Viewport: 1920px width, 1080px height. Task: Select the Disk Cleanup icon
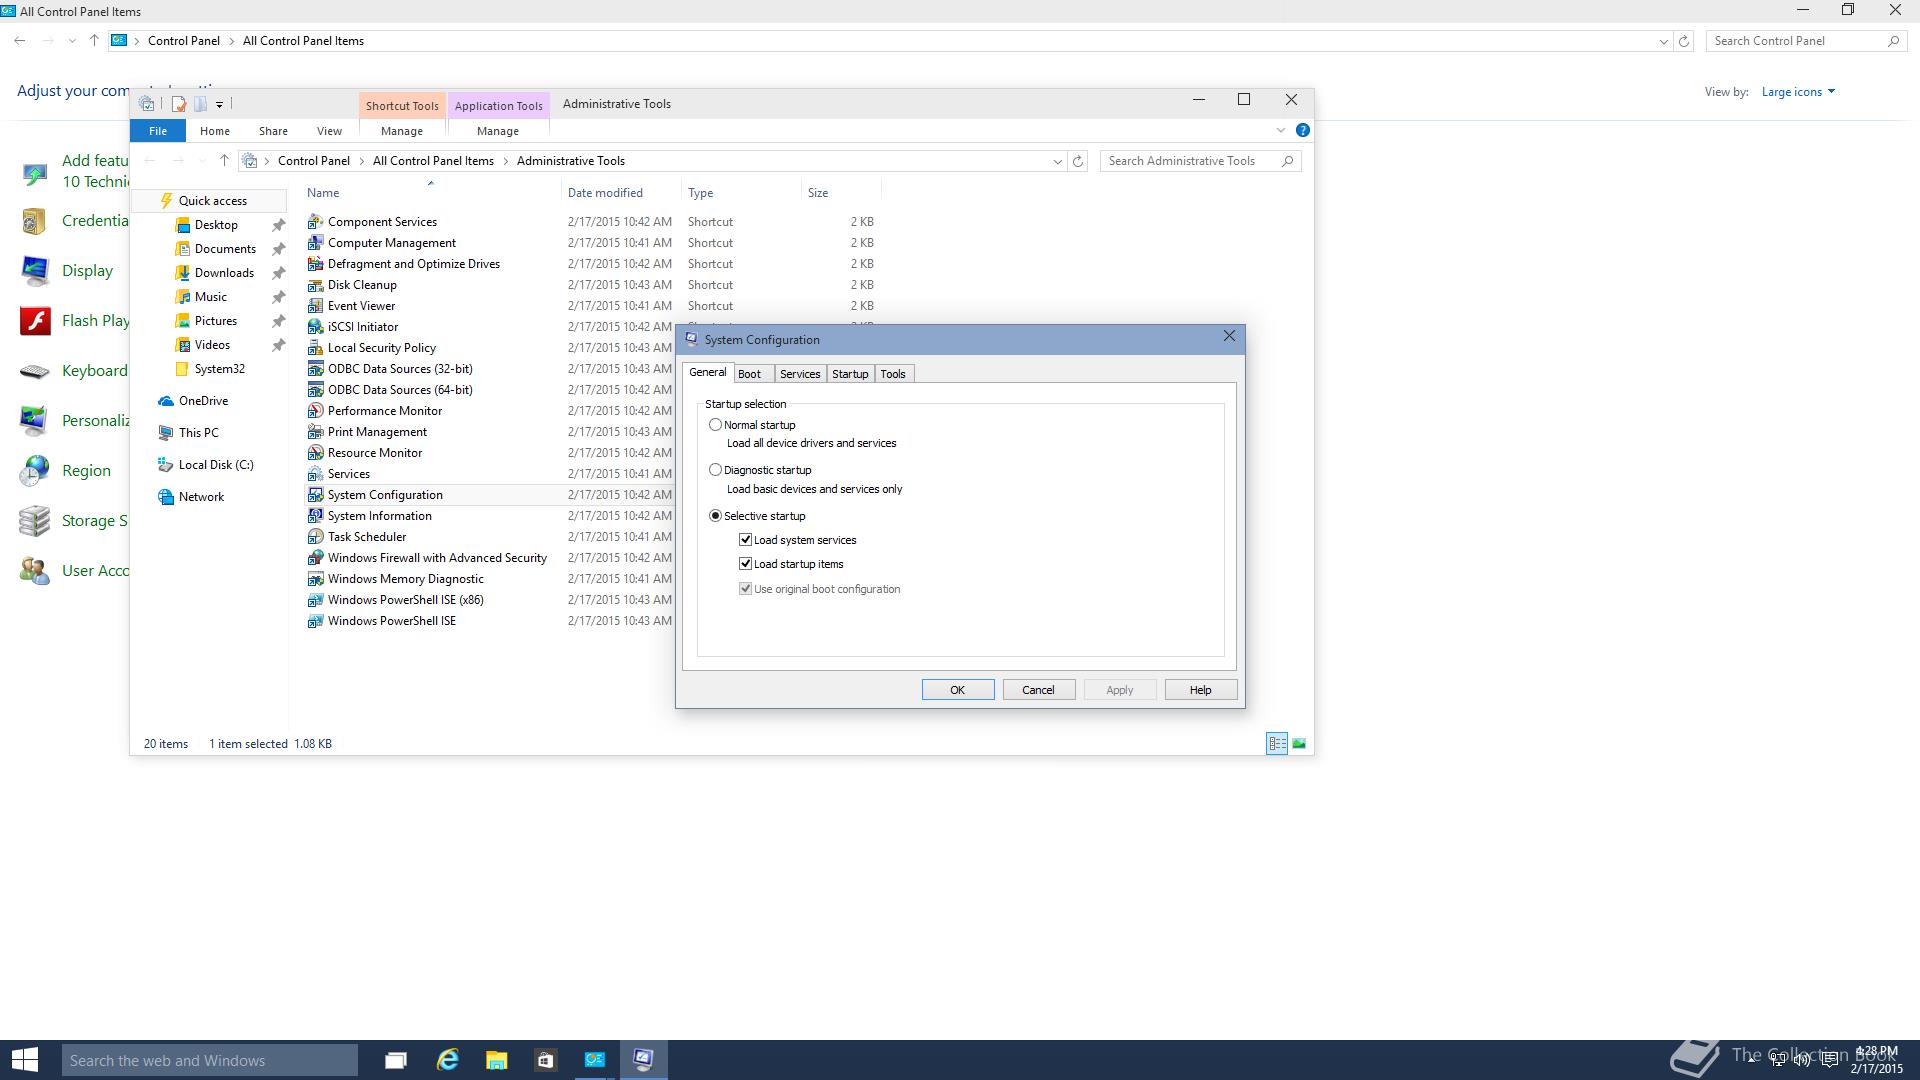(315, 285)
